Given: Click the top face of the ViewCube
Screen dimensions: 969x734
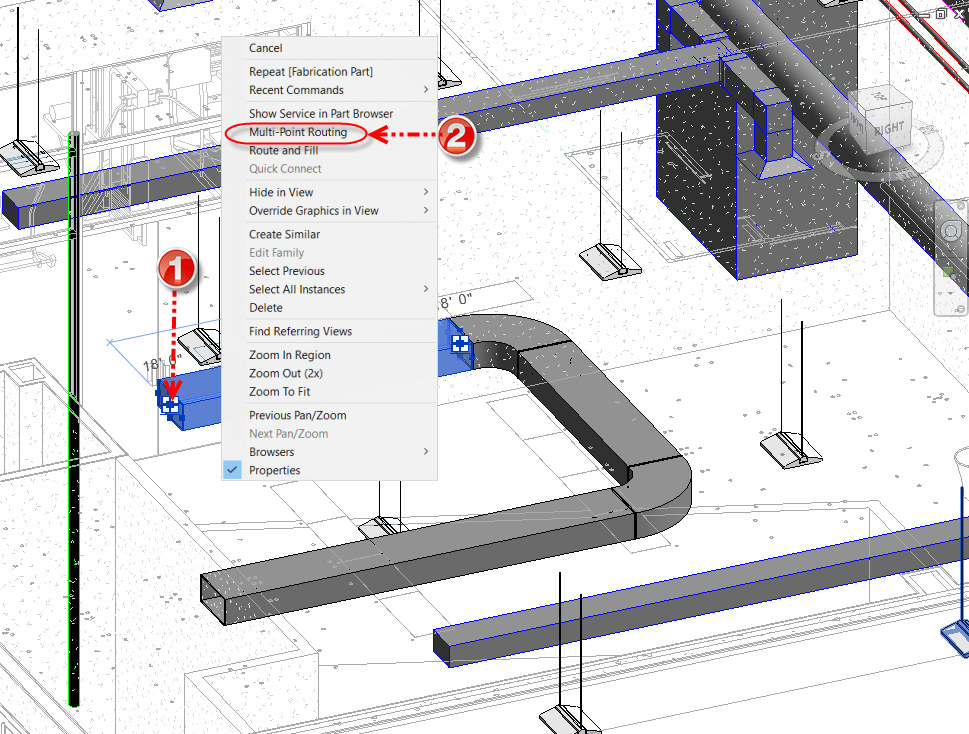Looking at the screenshot, I should [x=880, y=96].
